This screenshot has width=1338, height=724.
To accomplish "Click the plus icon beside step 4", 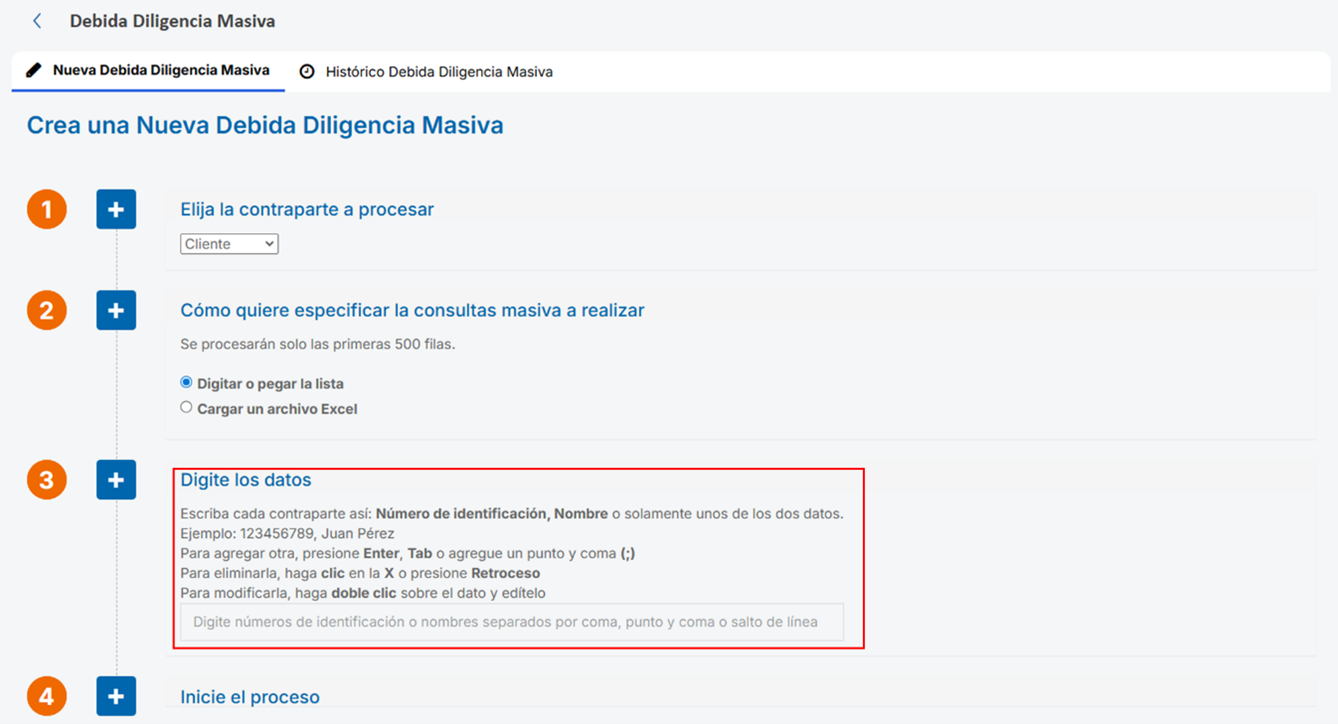I will (x=116, y=696).
